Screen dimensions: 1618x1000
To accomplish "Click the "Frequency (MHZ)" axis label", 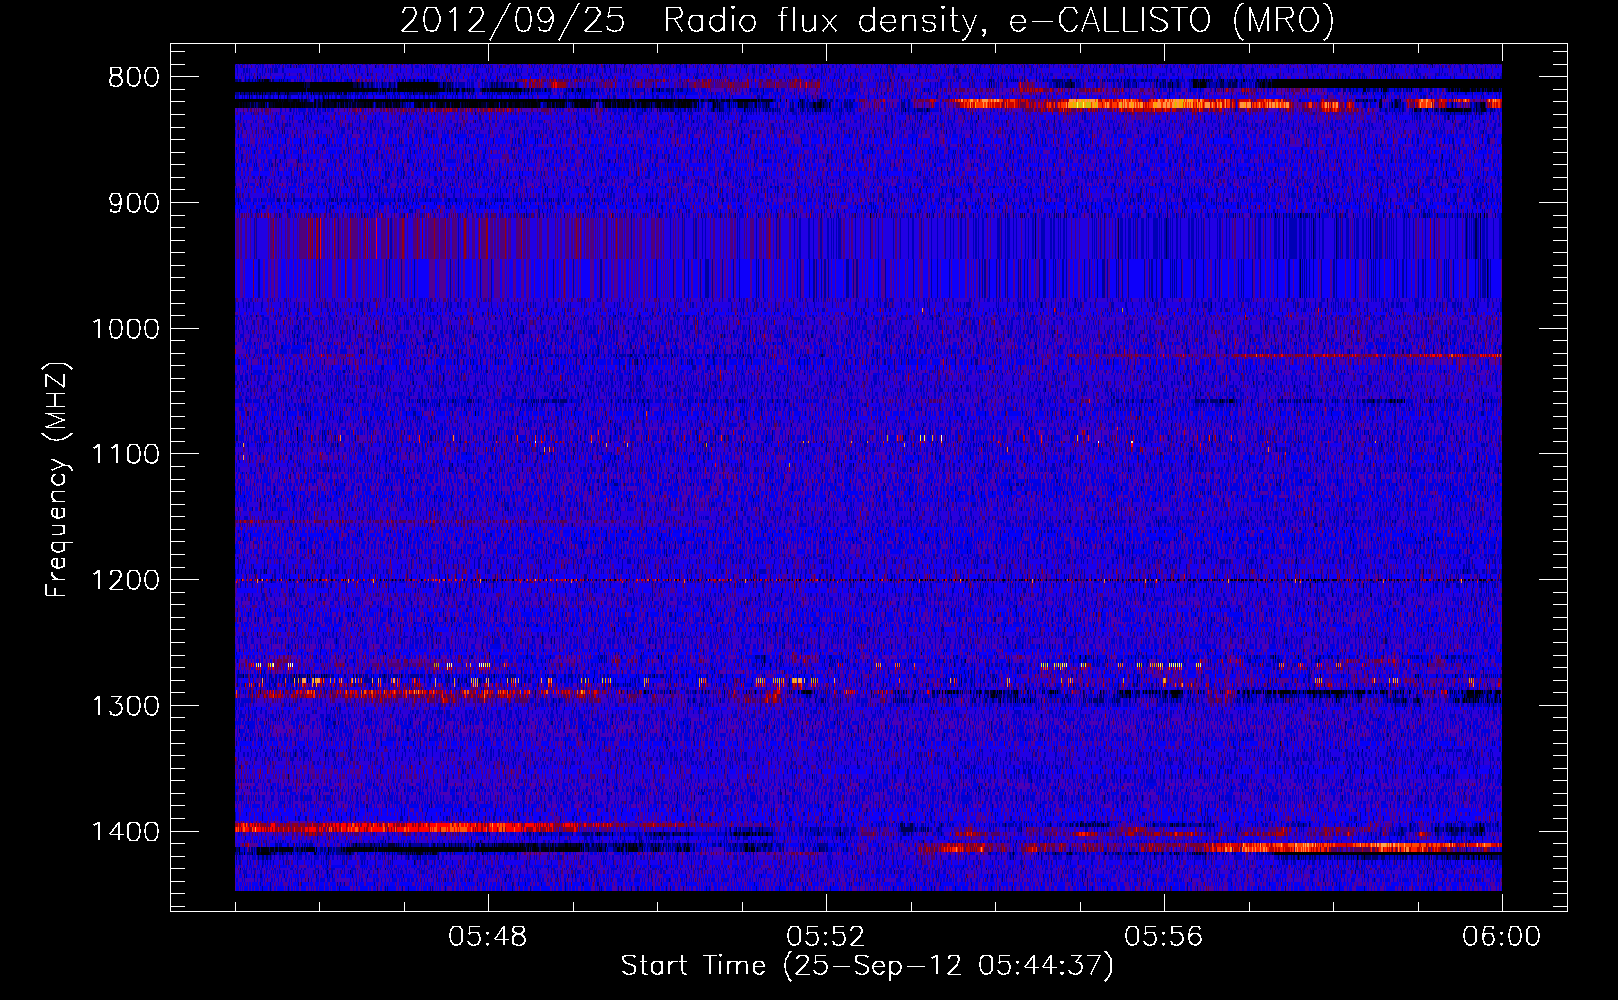I will tap(58, 480).
